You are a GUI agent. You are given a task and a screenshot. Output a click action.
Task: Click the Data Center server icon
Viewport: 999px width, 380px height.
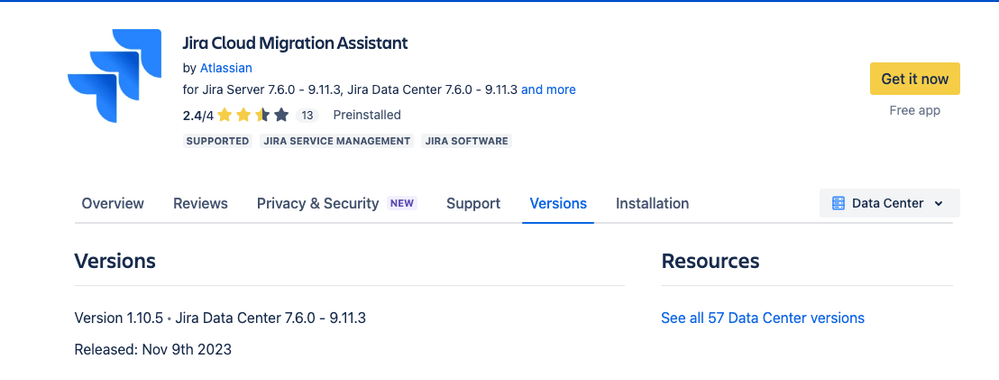pos(838,203)
